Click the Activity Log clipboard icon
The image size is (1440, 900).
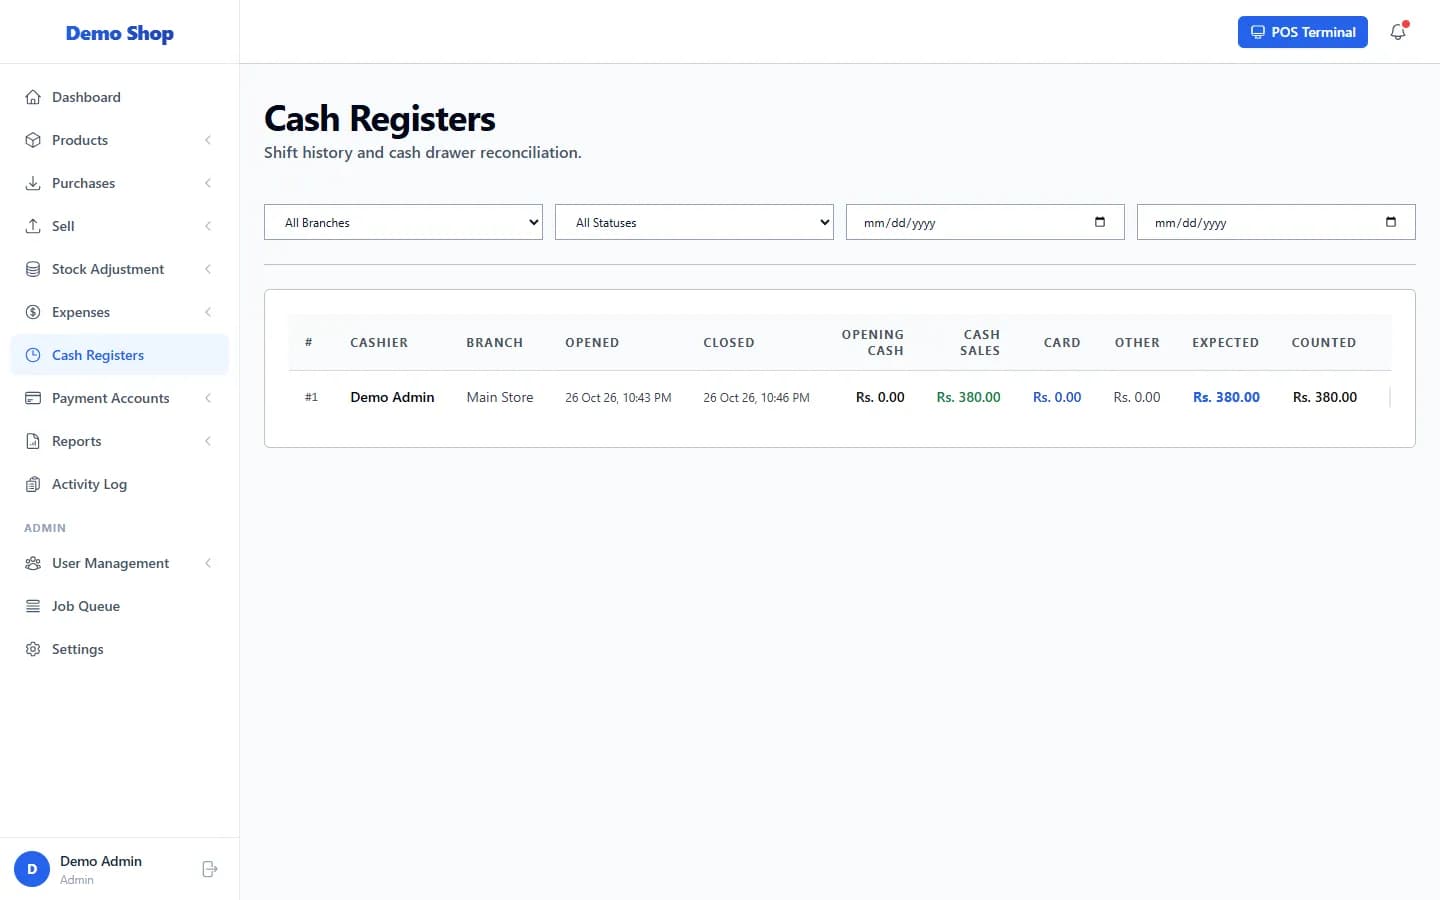33,484
